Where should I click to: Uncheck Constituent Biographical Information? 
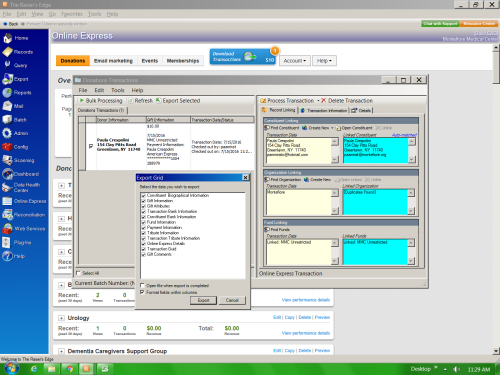[x=144, y=196]
